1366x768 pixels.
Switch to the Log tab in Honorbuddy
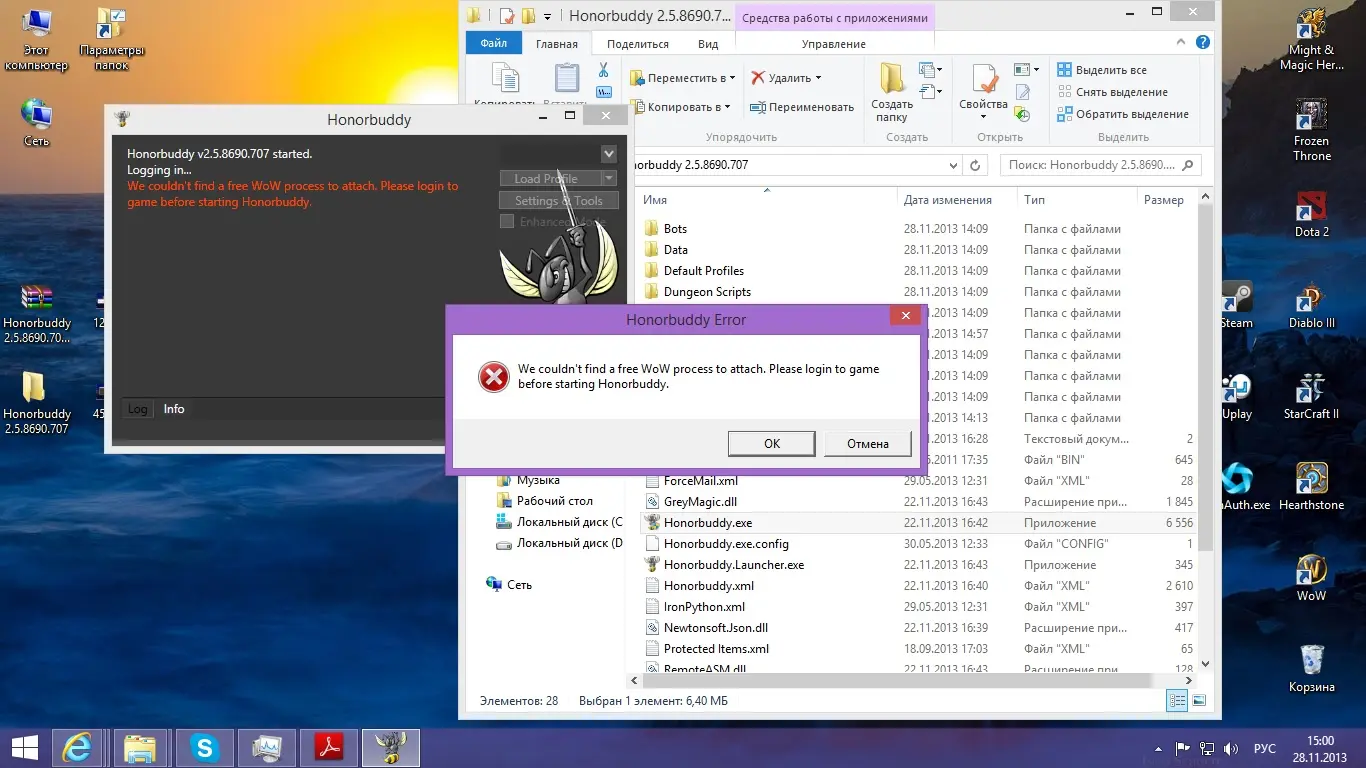click(138, 409)
